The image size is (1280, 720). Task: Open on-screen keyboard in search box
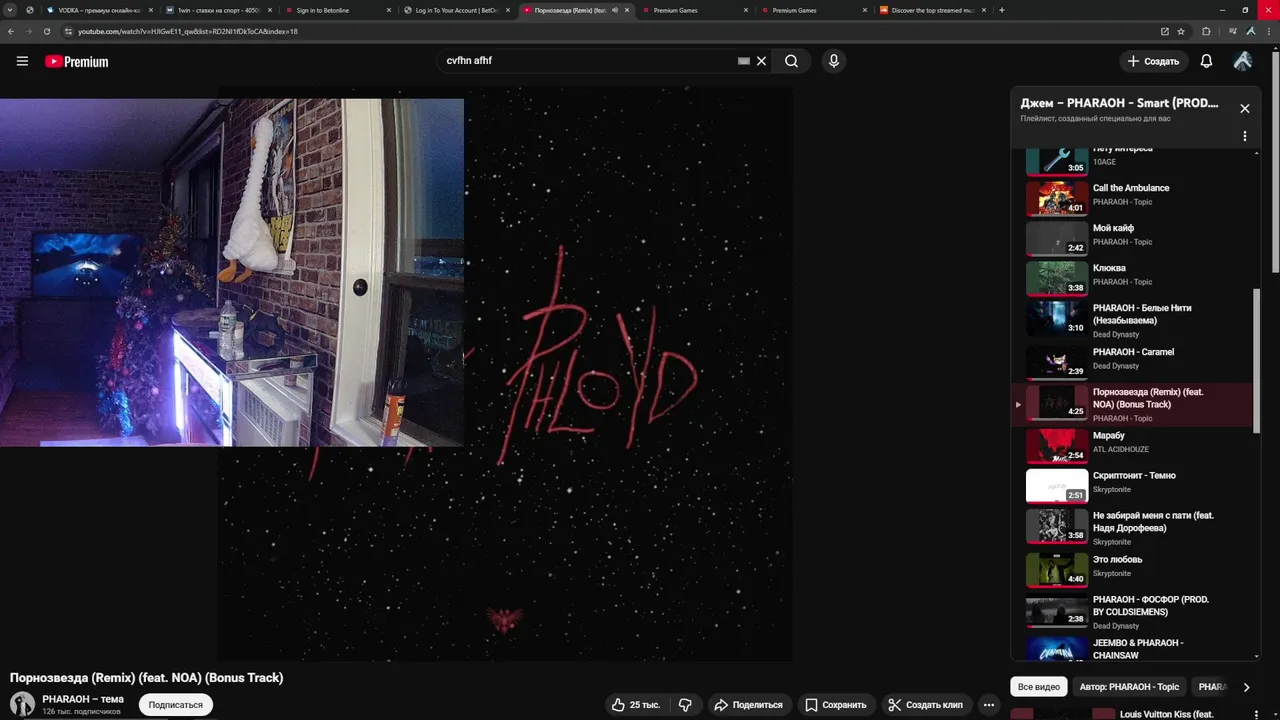pos(743,61)
